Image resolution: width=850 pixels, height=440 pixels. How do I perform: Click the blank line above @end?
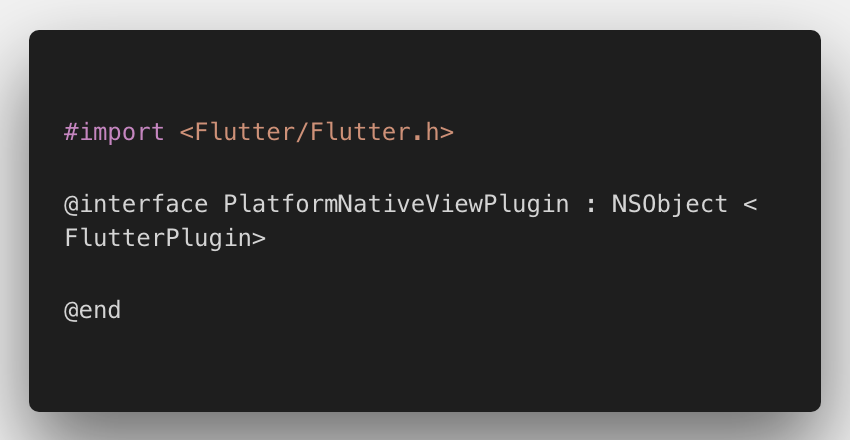pyautogui.click(x=425, y=275)
